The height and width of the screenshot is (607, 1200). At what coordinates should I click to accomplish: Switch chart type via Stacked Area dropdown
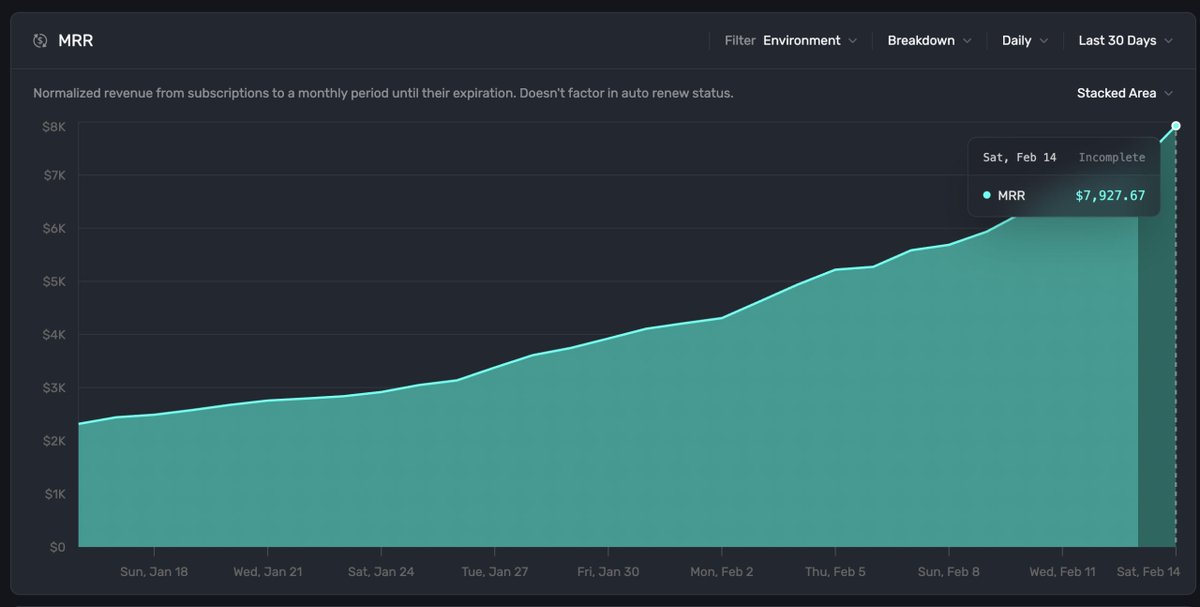tap(1125, 93)
